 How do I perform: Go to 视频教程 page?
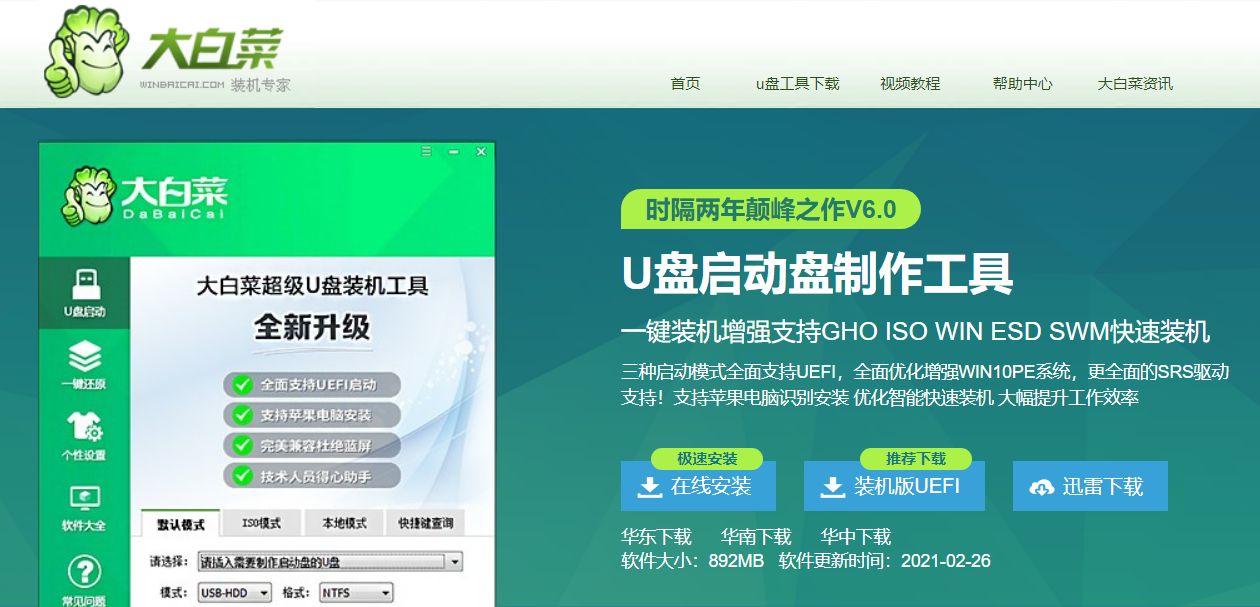click(x=910, y=84)
